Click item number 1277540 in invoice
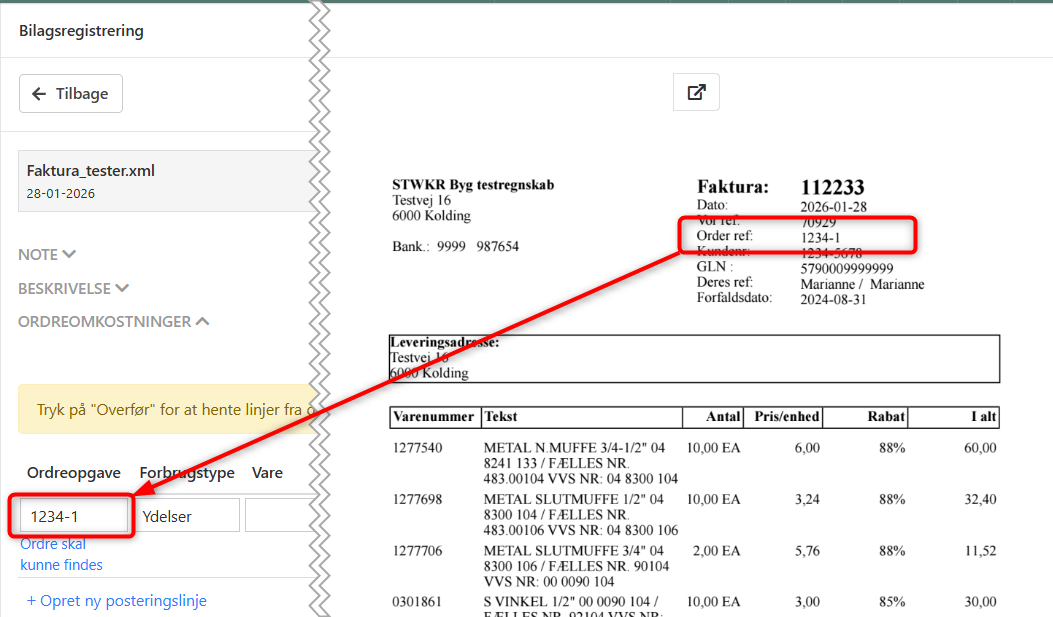This screenshot has height=617, width=1053. [420, 448]
